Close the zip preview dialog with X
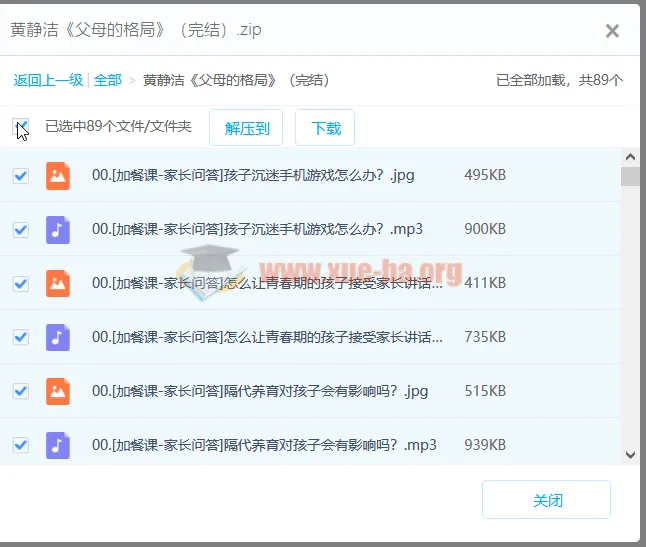 coord(612,31)
